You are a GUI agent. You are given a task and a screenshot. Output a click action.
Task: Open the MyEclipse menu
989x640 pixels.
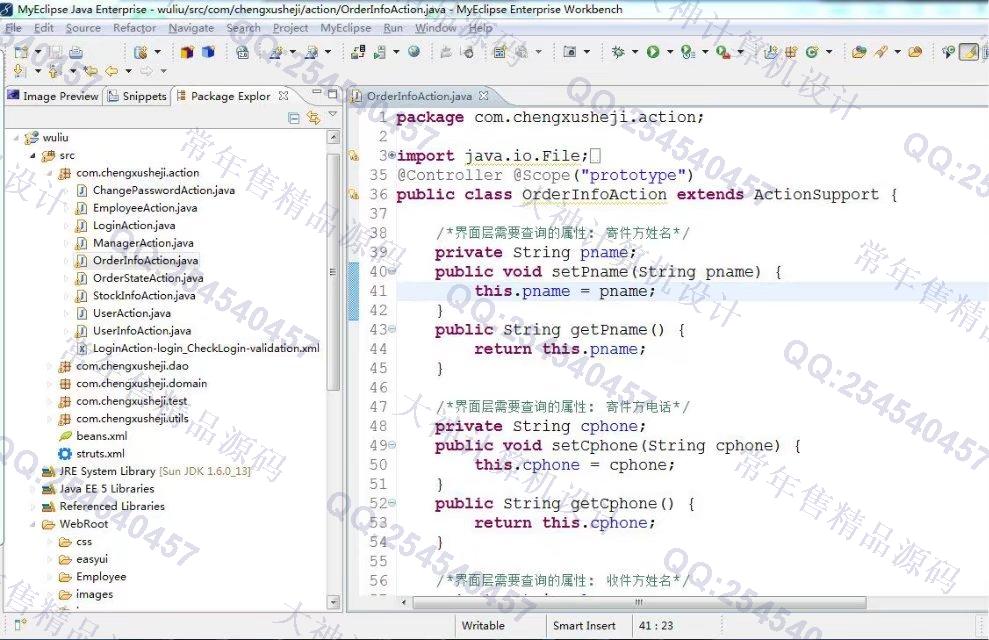(x=346, y=28)
